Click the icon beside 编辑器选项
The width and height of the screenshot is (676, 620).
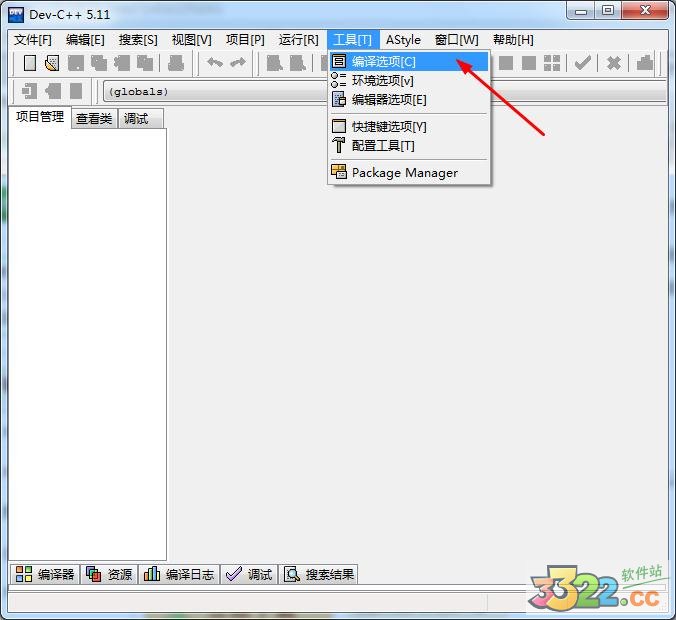click(x=339, y=99)
